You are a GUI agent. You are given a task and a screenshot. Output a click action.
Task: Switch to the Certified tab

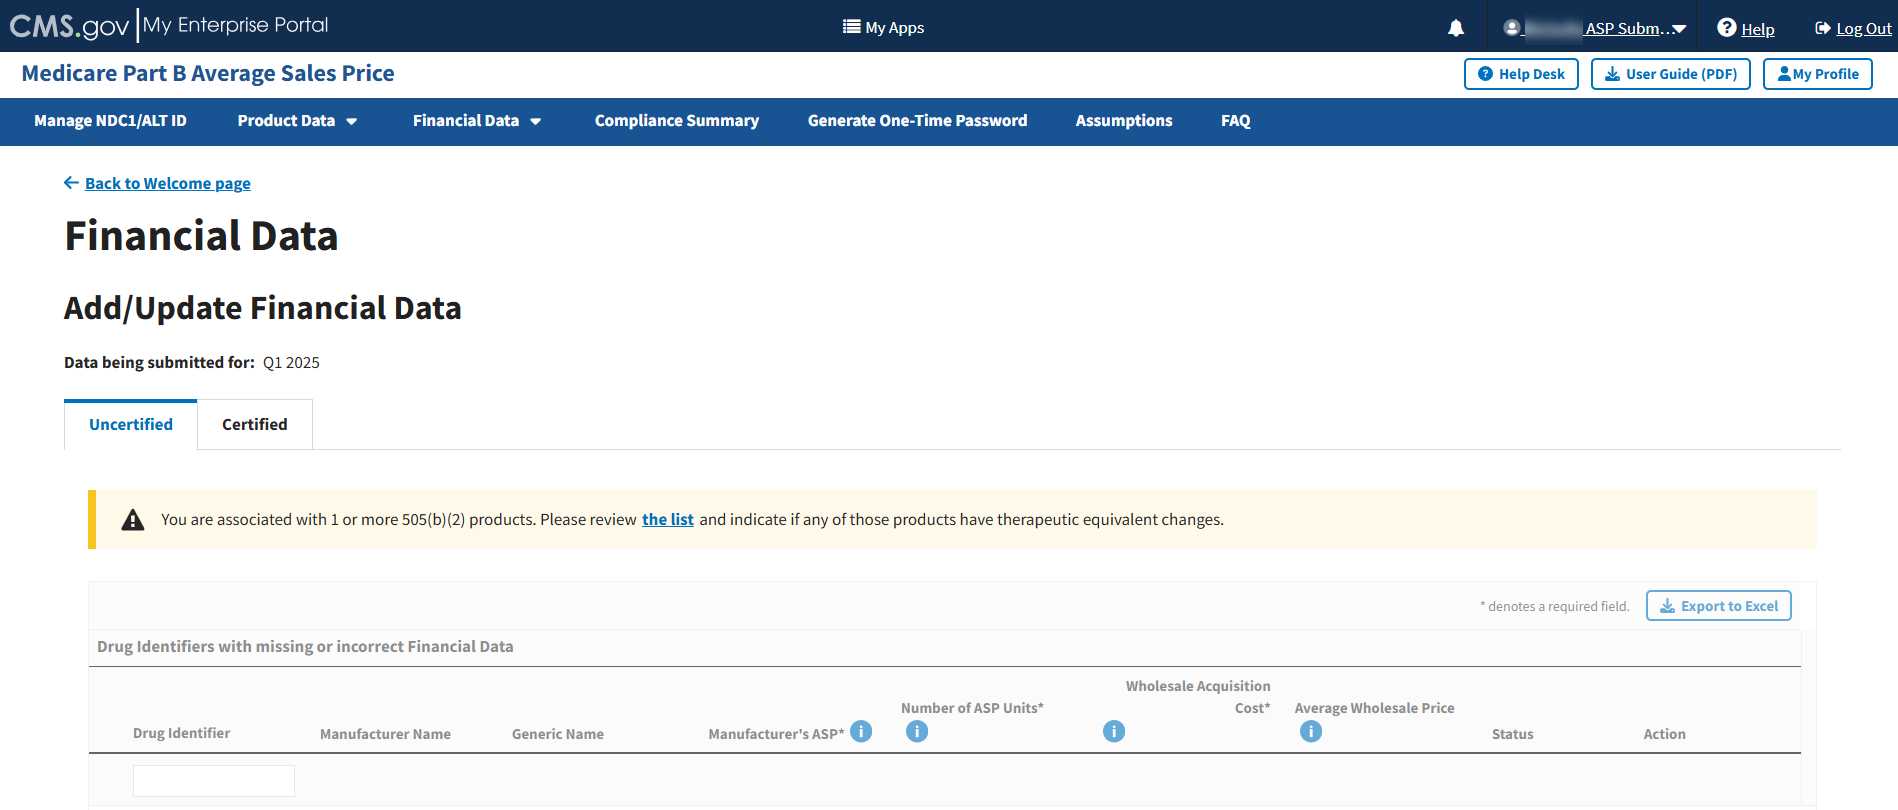pyautogui.click(x=254, y=425)
